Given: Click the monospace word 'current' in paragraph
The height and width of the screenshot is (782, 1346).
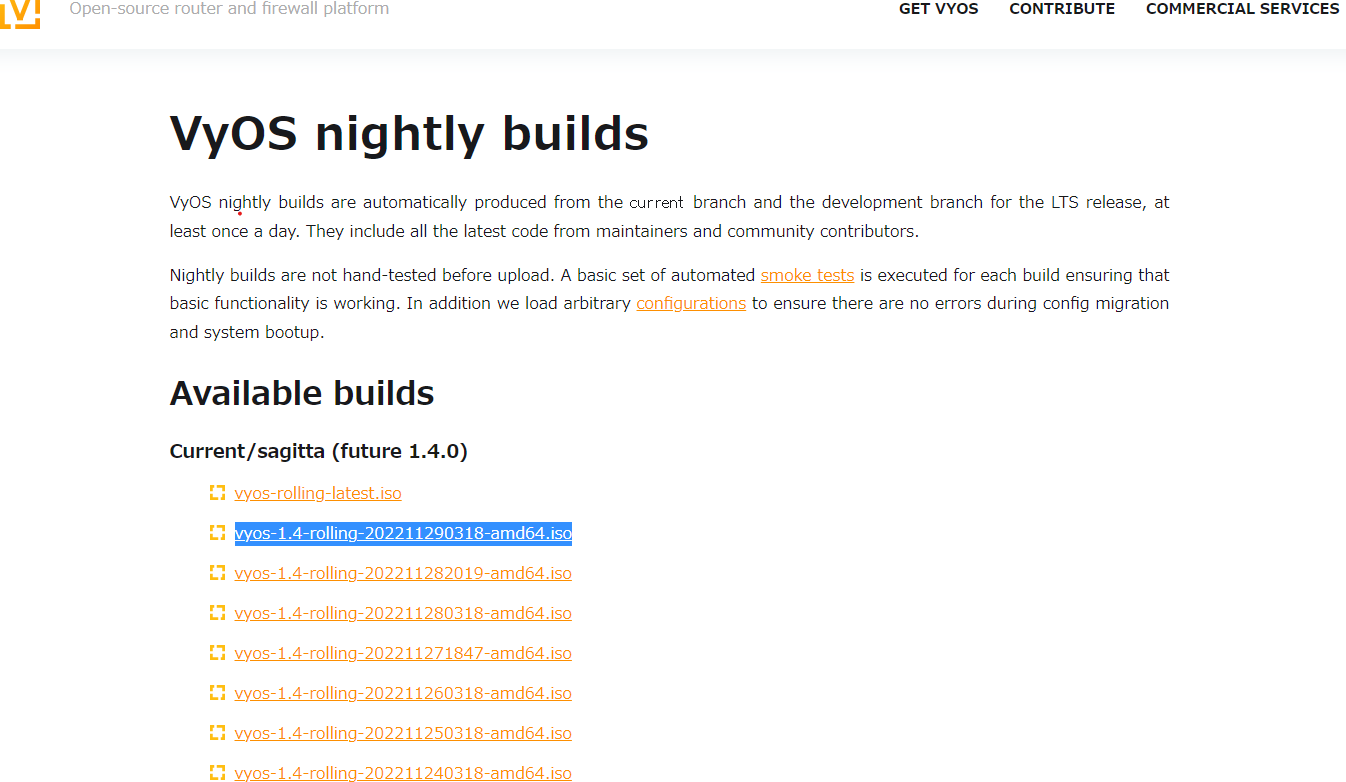Looking at the screenshot, I should 657,203.
